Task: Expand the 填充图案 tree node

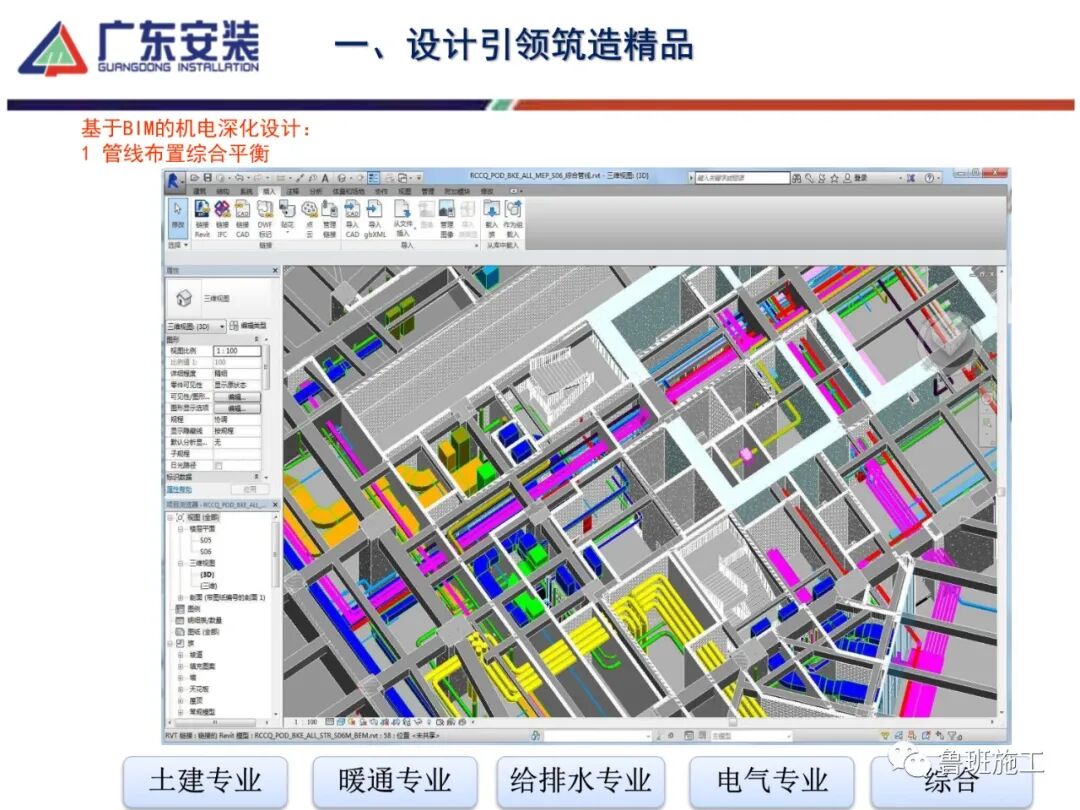Action: pos(180,666)
